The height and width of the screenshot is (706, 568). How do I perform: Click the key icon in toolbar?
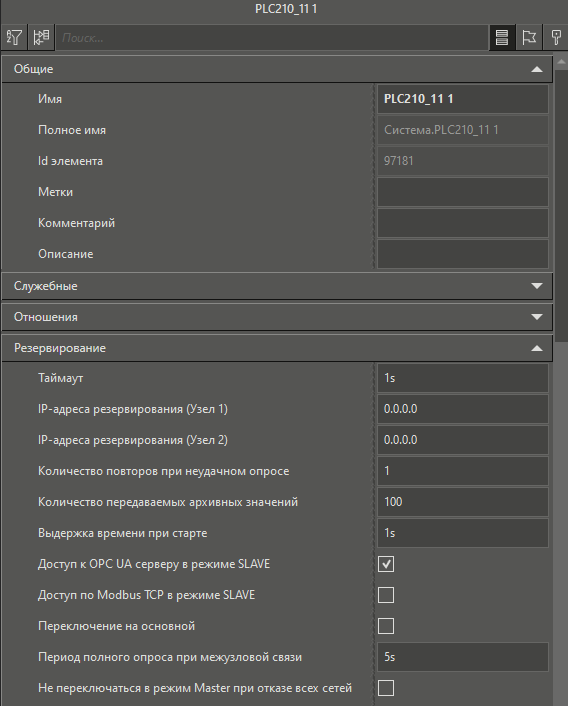pos(556,37)
